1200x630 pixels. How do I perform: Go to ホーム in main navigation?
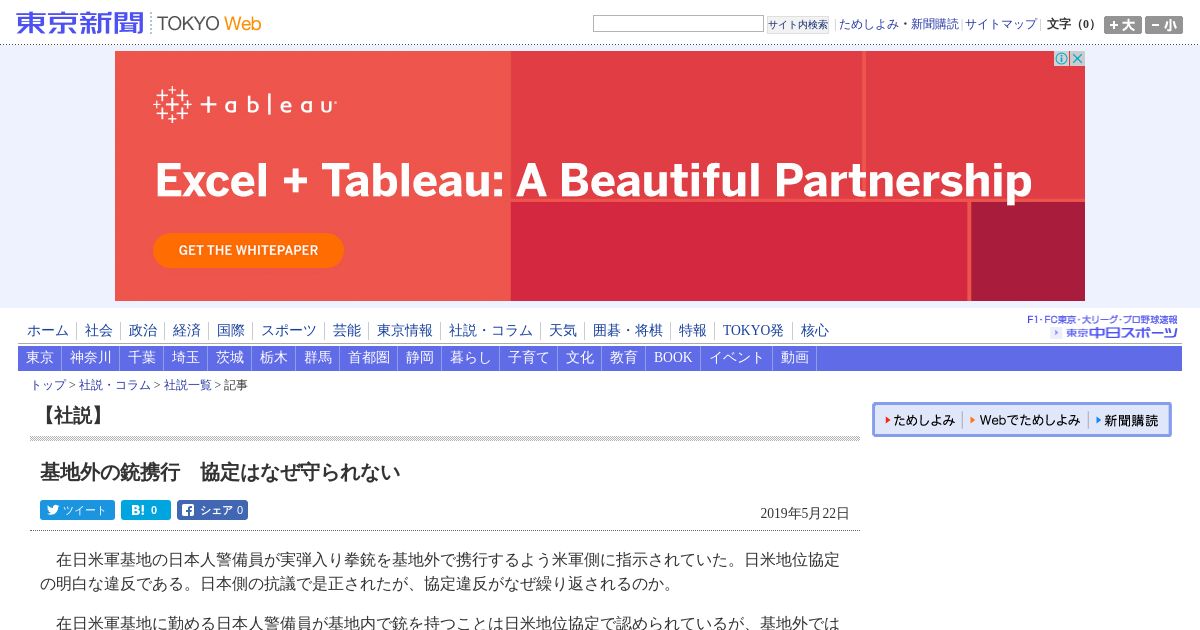pyautogui.click(x=48, y=331)
